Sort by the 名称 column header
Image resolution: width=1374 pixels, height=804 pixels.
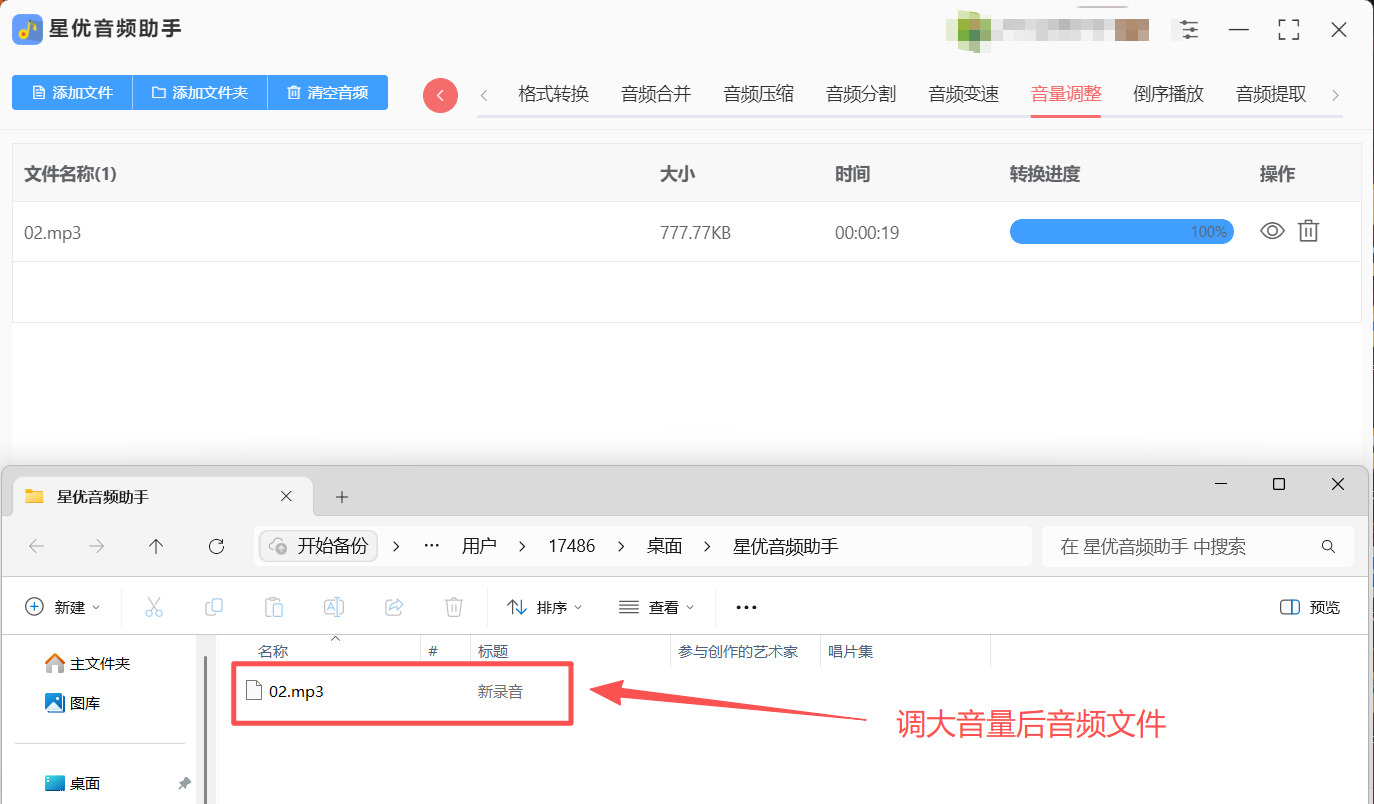pos(272,651)
